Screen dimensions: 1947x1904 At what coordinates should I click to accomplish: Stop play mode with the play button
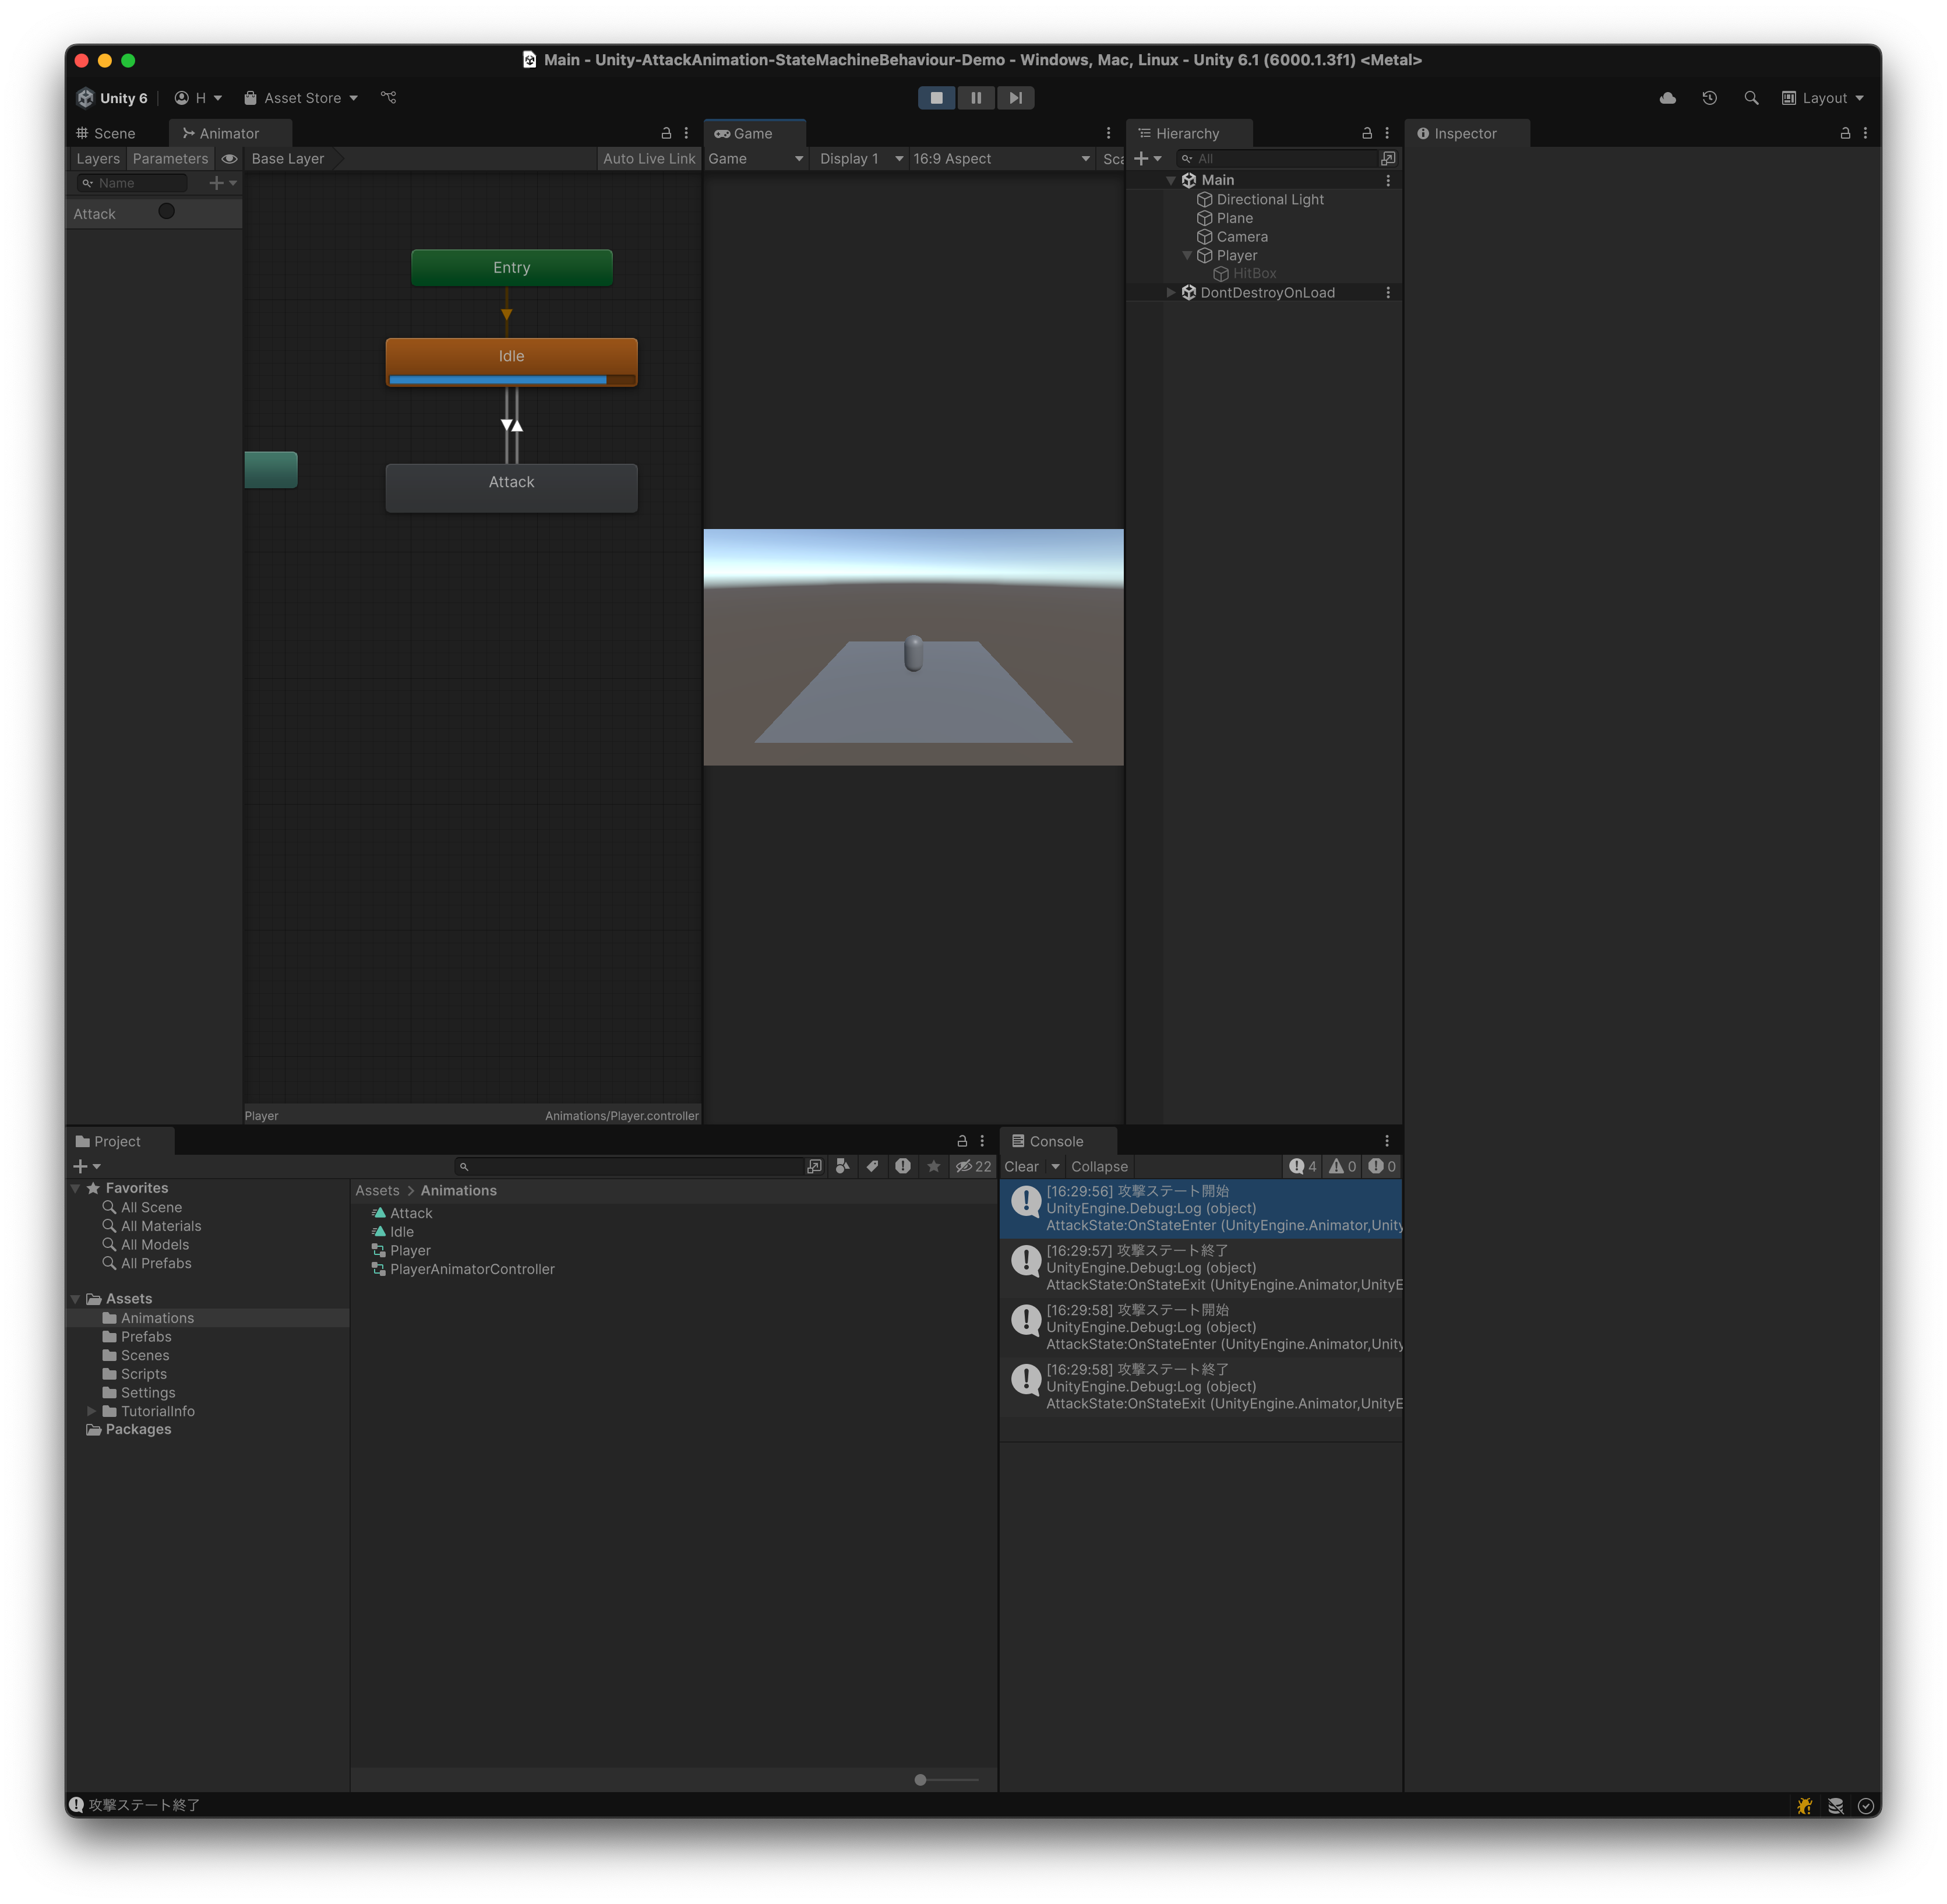click(936, 98)
